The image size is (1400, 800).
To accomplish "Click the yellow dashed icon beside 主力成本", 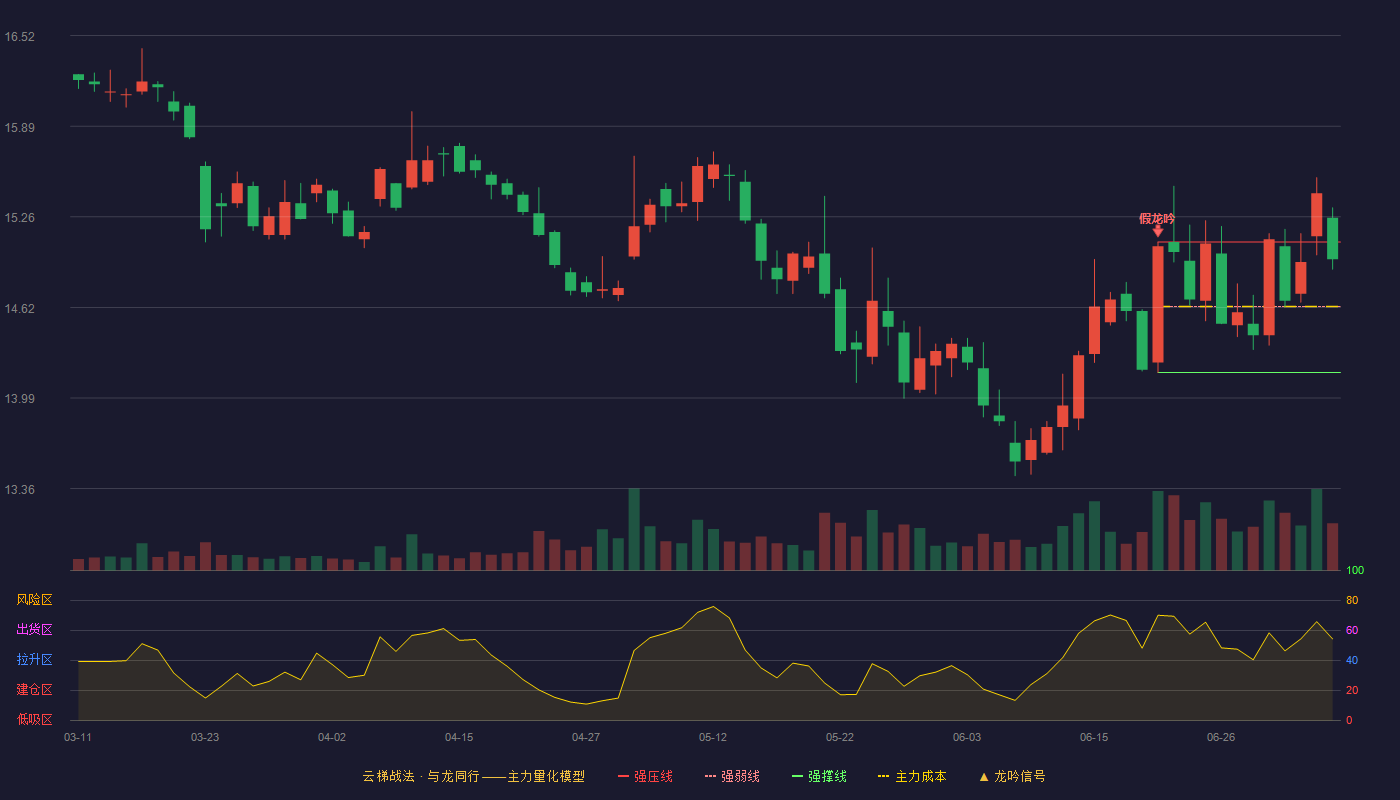I will (x=883, y=777).
